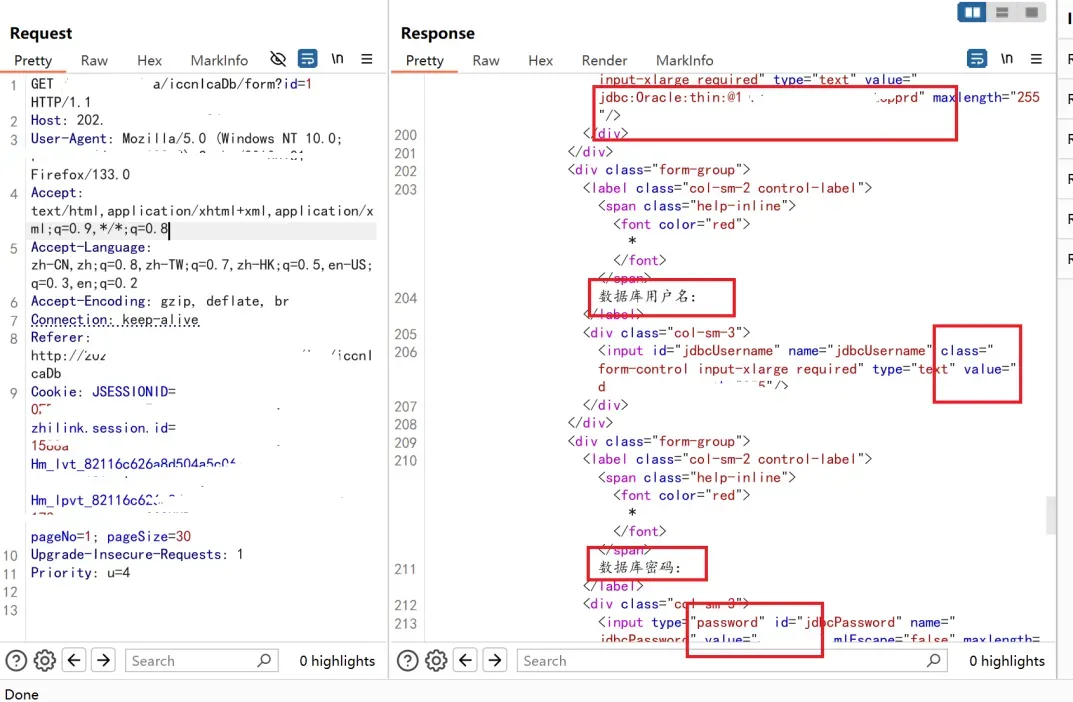Toggle \n non-printable characters in Response
Image resolution: width=1073 pixels, height=702 pixels.
coord(1007,59)
